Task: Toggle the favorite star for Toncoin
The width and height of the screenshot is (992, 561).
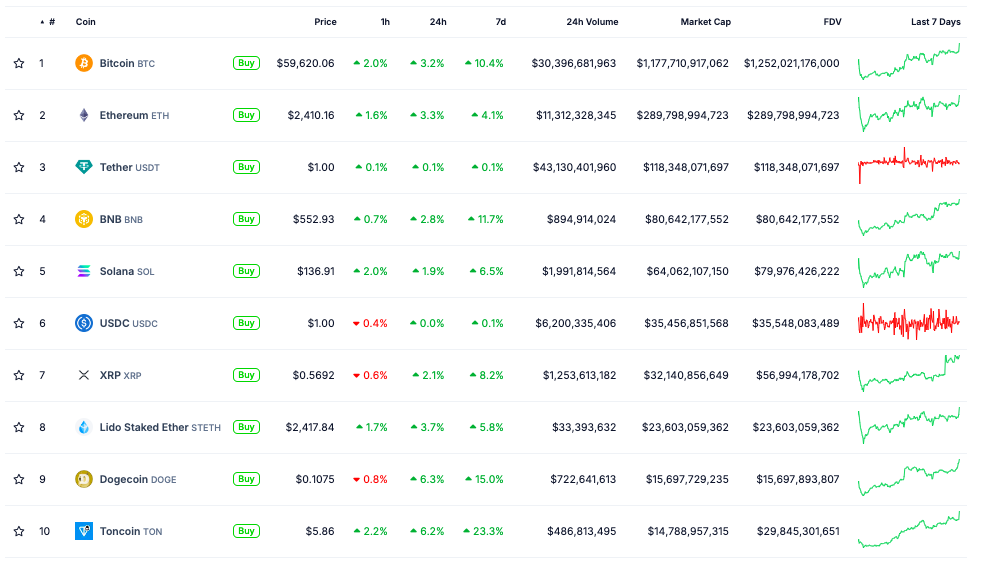Action: (19, 531)
